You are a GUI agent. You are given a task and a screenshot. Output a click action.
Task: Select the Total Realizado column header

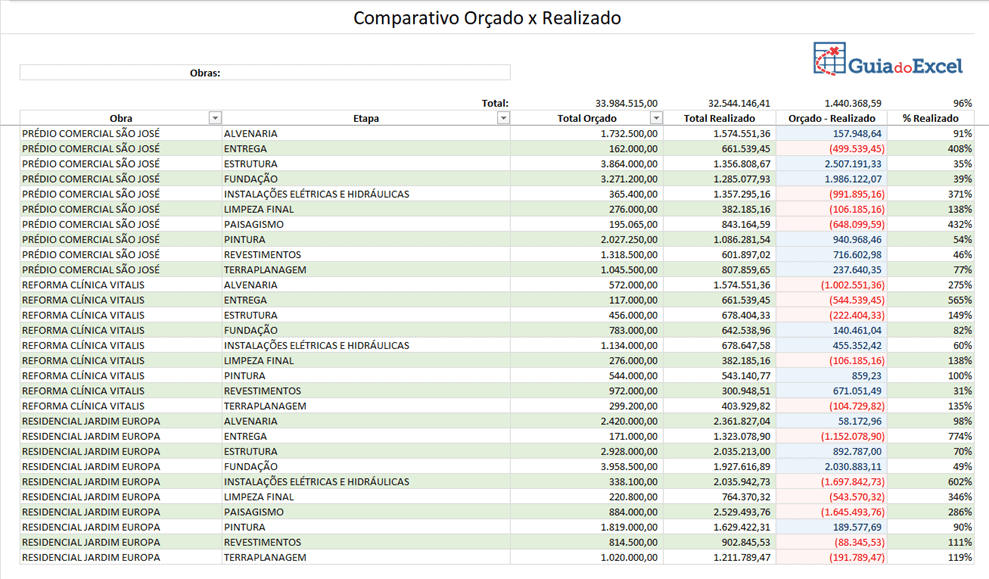(x=719, y=118)
